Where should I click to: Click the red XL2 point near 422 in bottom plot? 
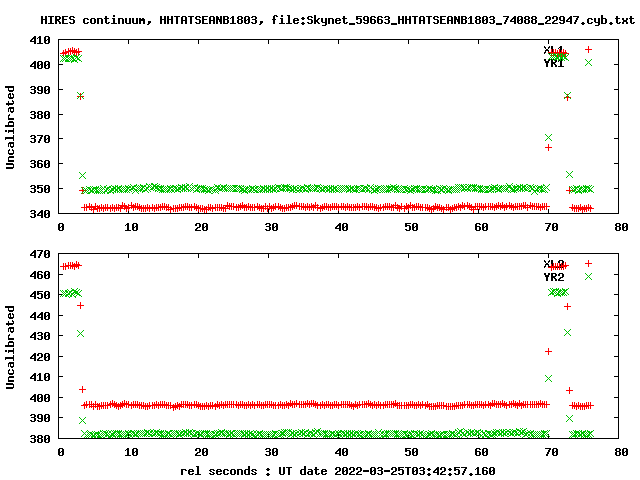549,351
